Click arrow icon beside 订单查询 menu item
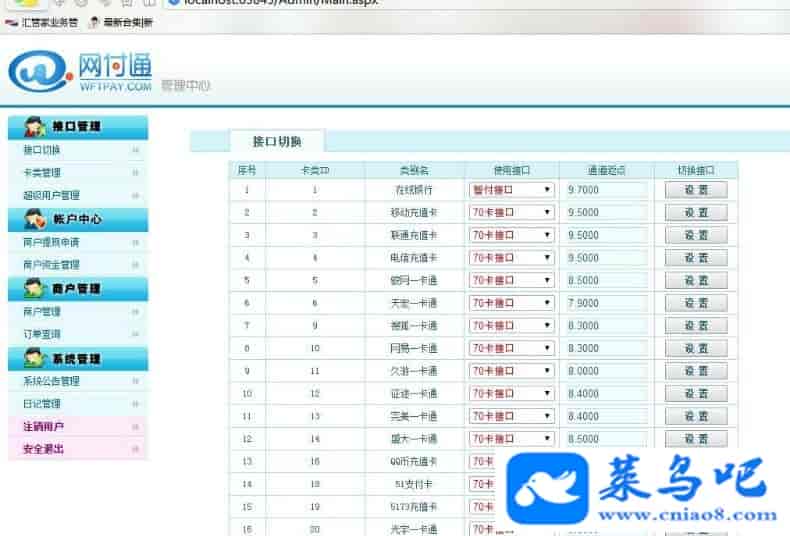 (x=135, y=334)
